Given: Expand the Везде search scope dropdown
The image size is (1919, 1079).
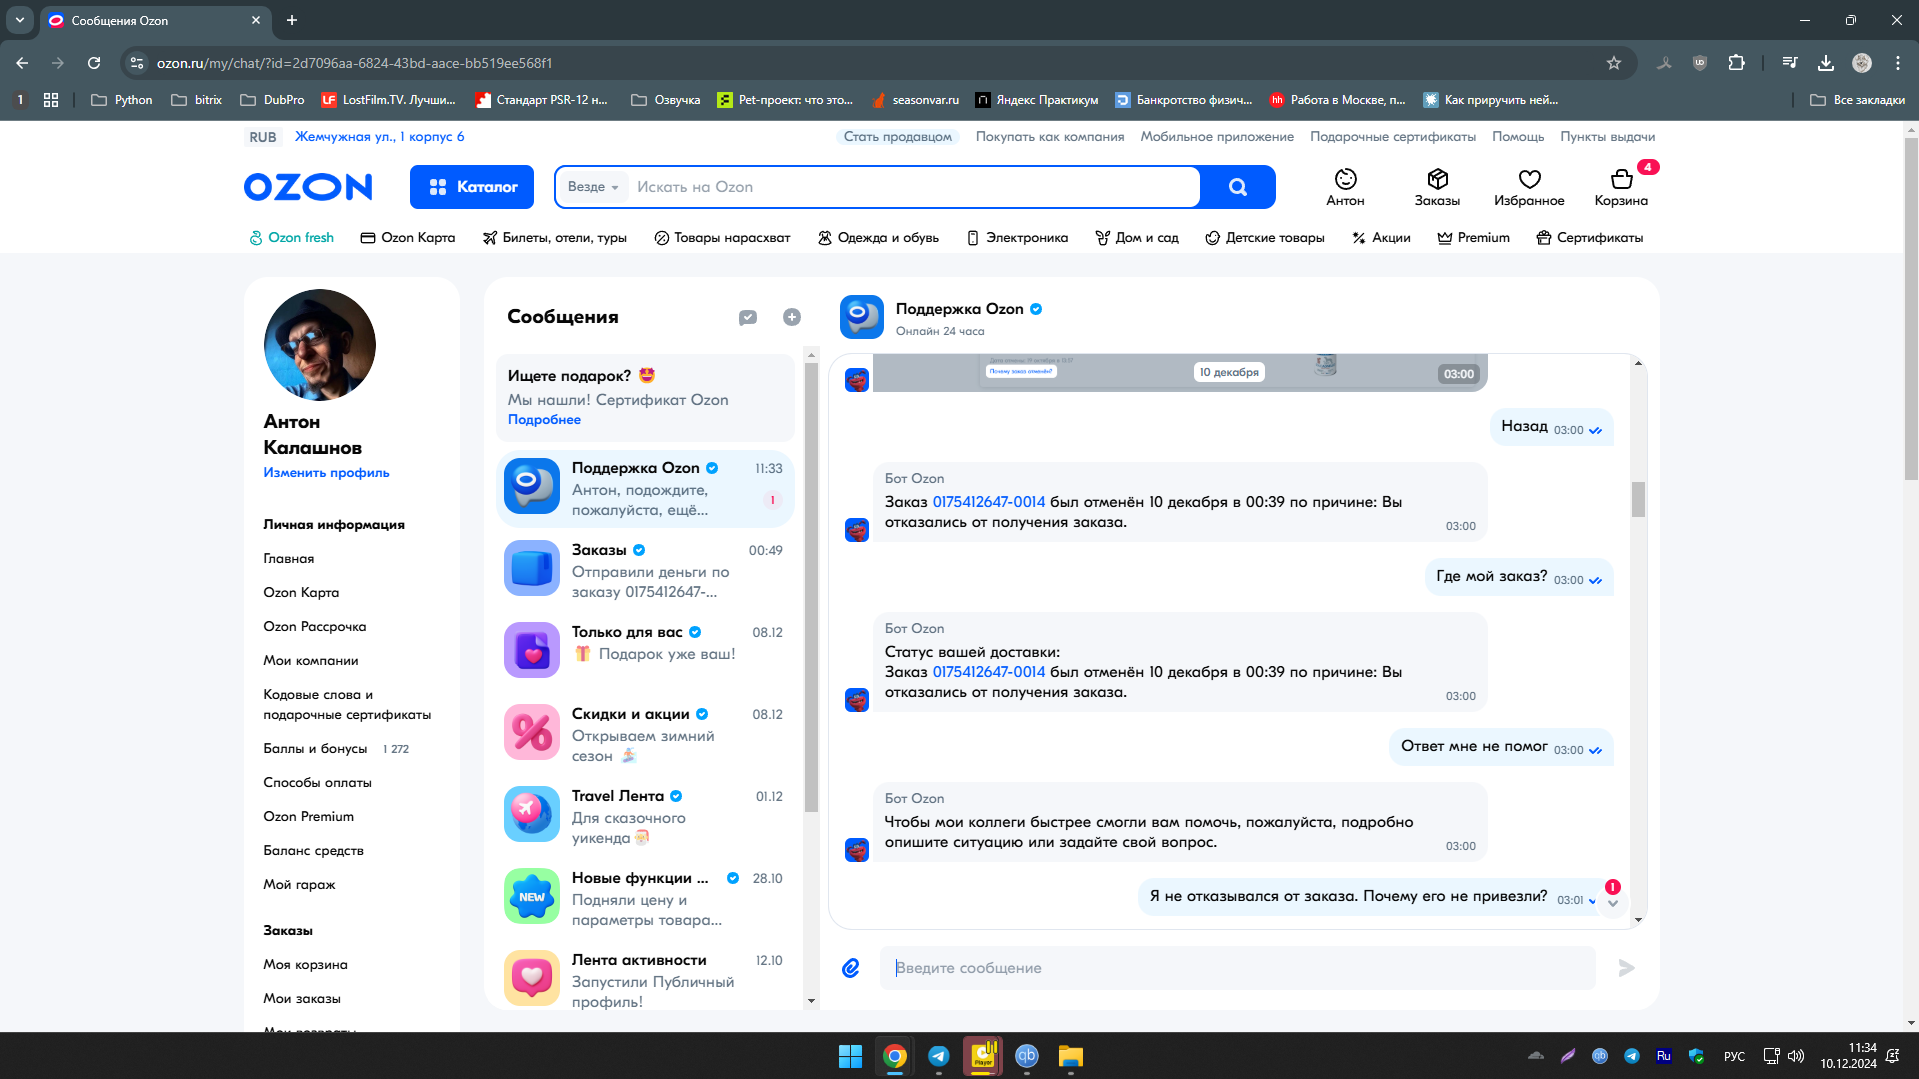Looking at the screenshot, I should point(593,187).
